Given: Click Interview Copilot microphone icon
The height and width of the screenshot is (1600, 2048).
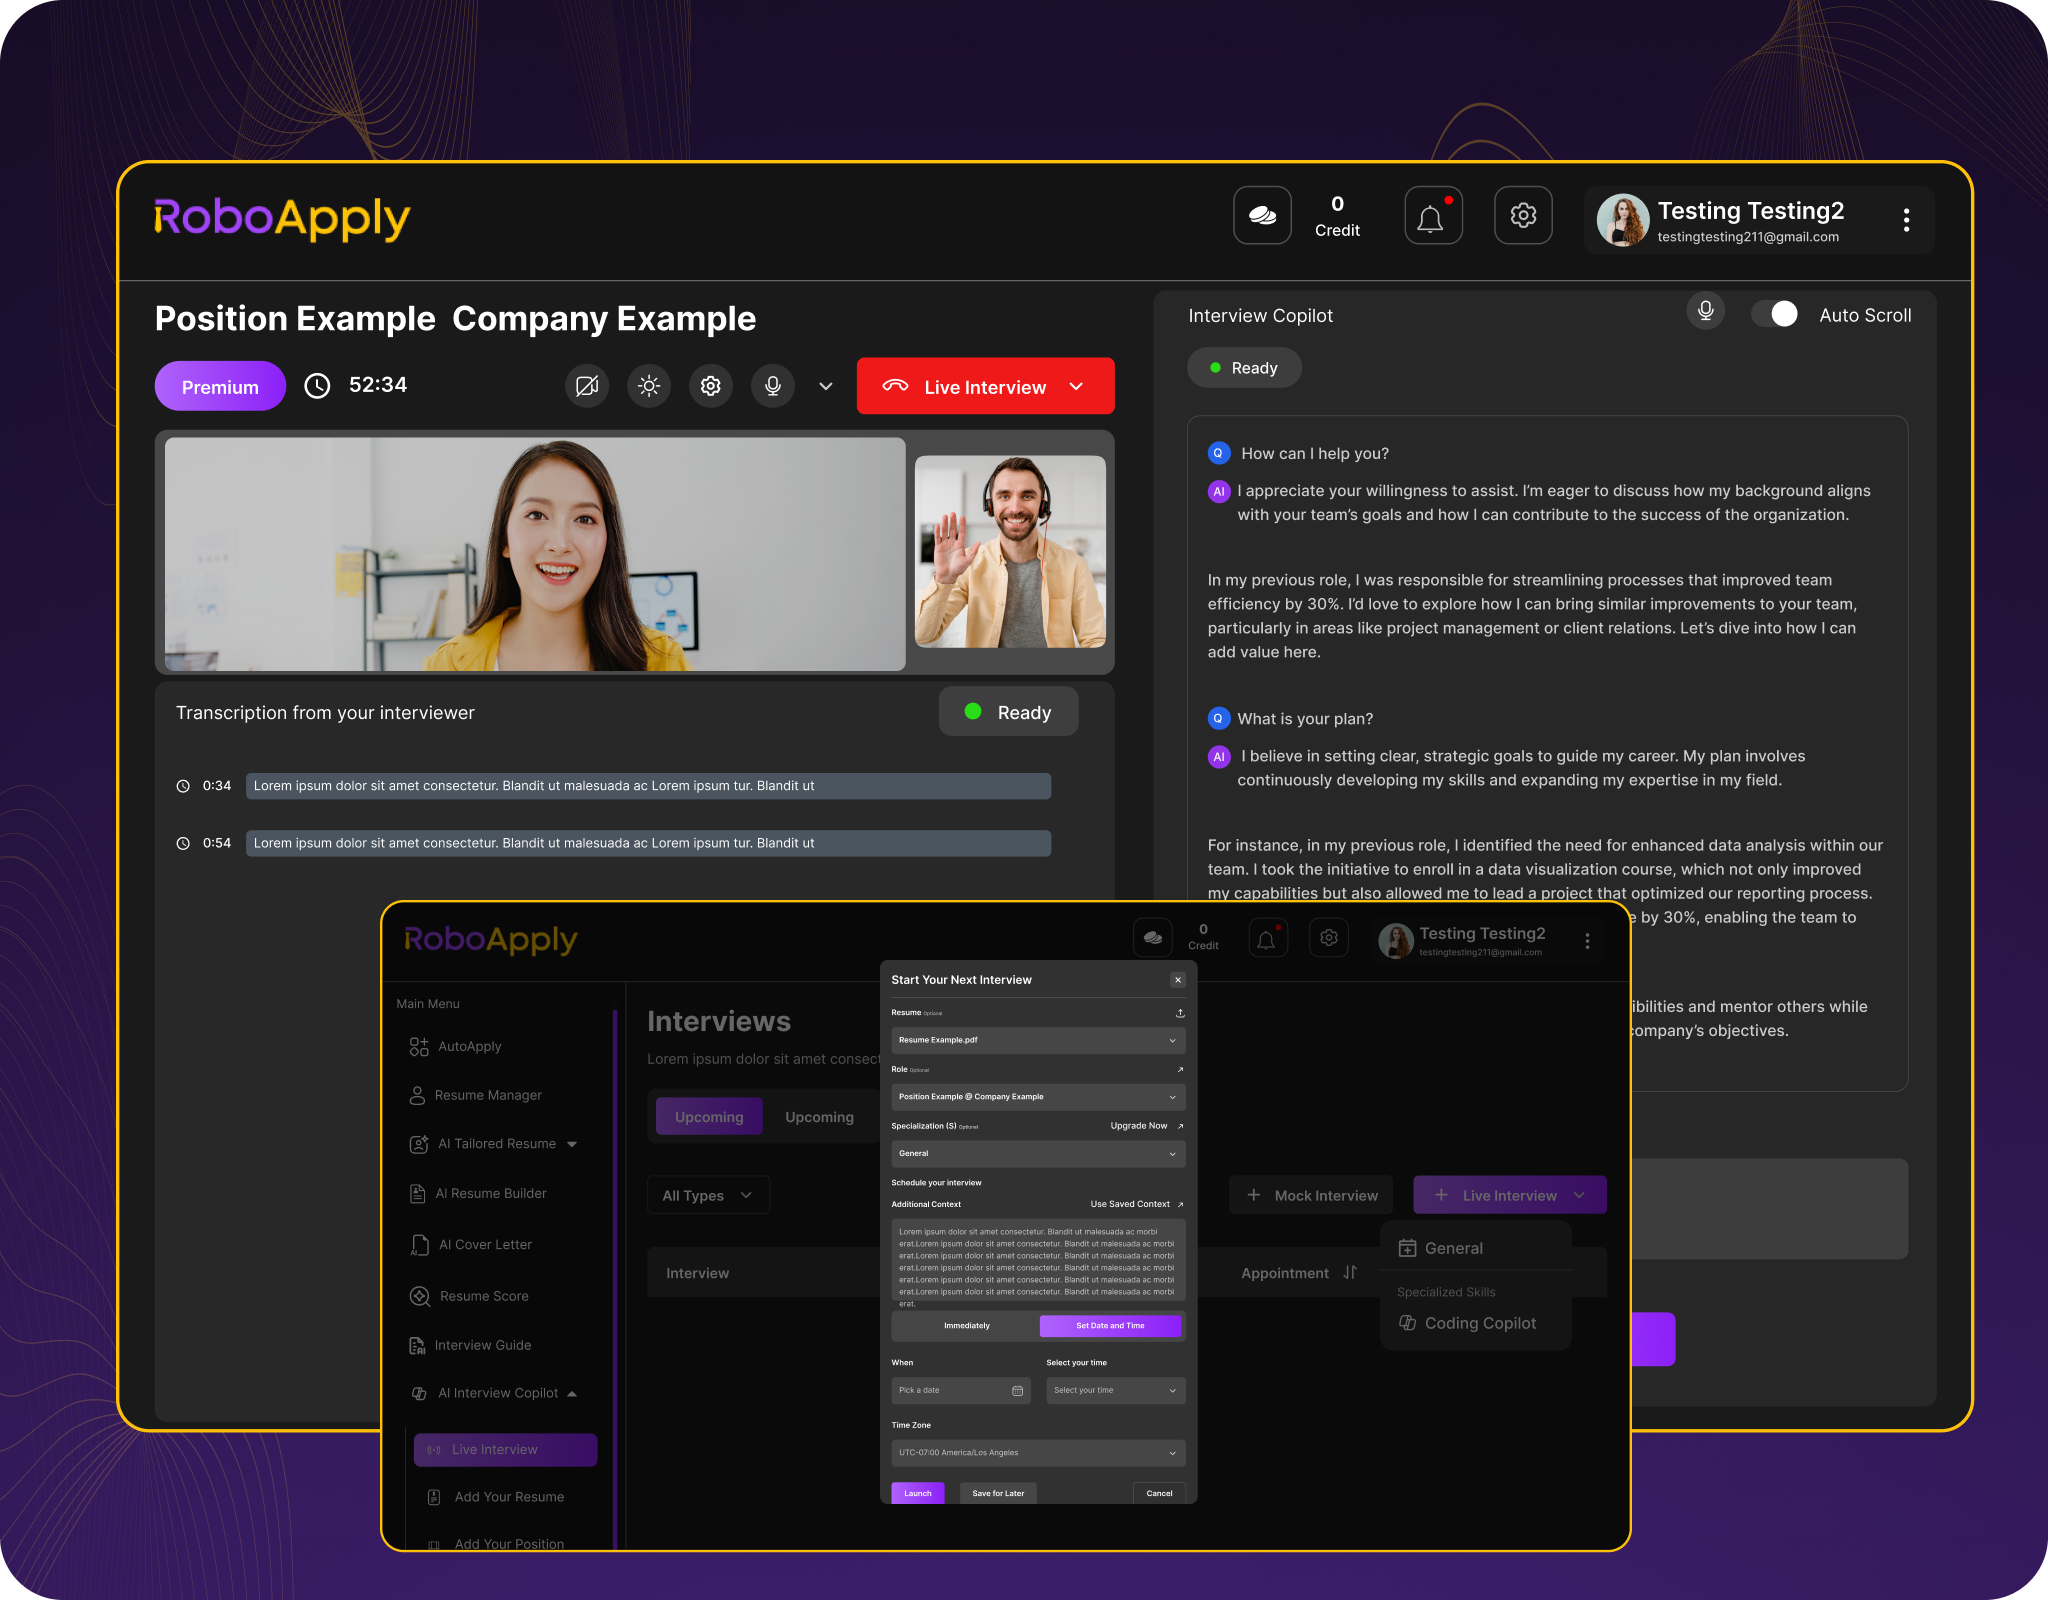Looking at the screenshot, I should 1705,312.
